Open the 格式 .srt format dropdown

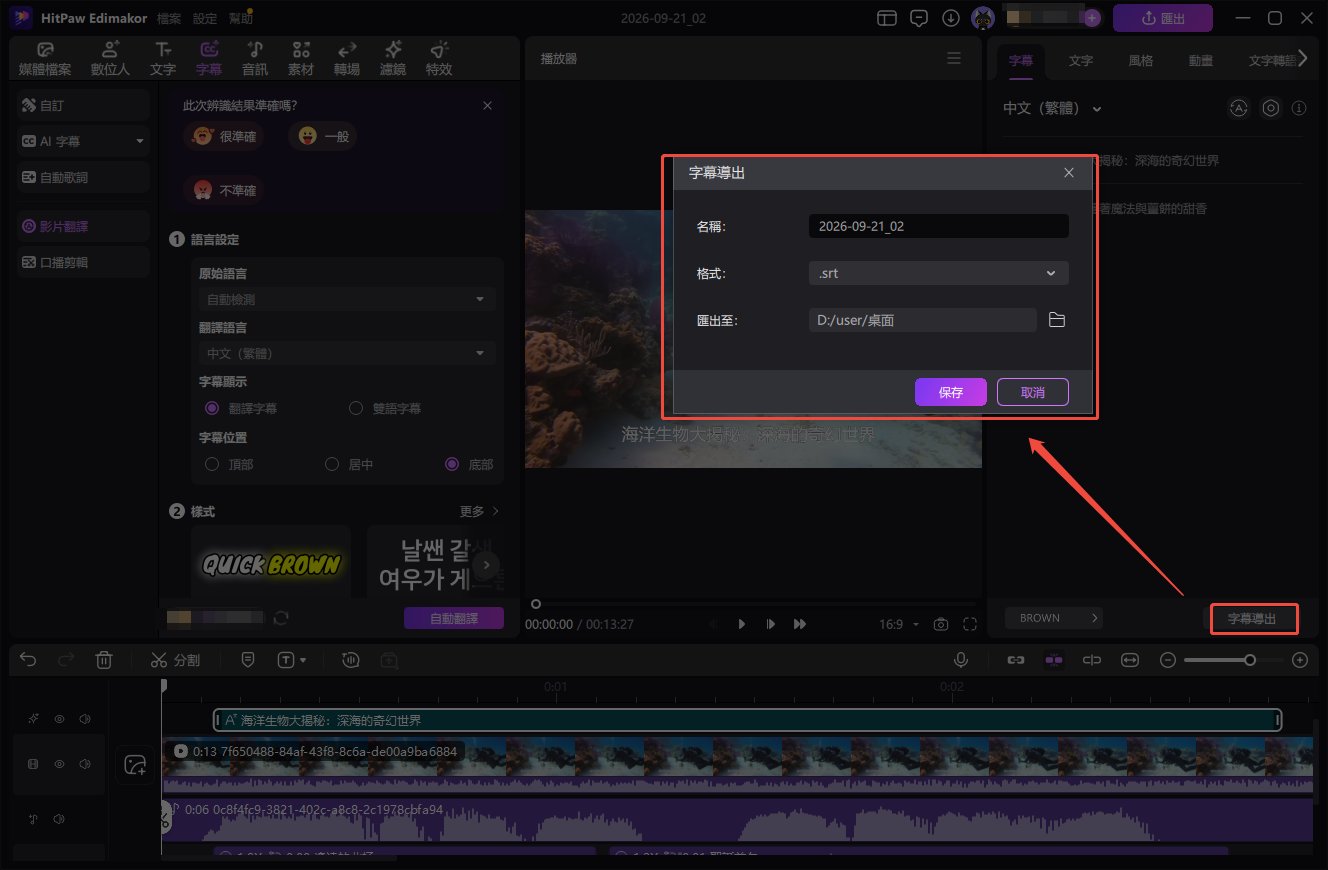pyautogui.click(x=938, y=273)
